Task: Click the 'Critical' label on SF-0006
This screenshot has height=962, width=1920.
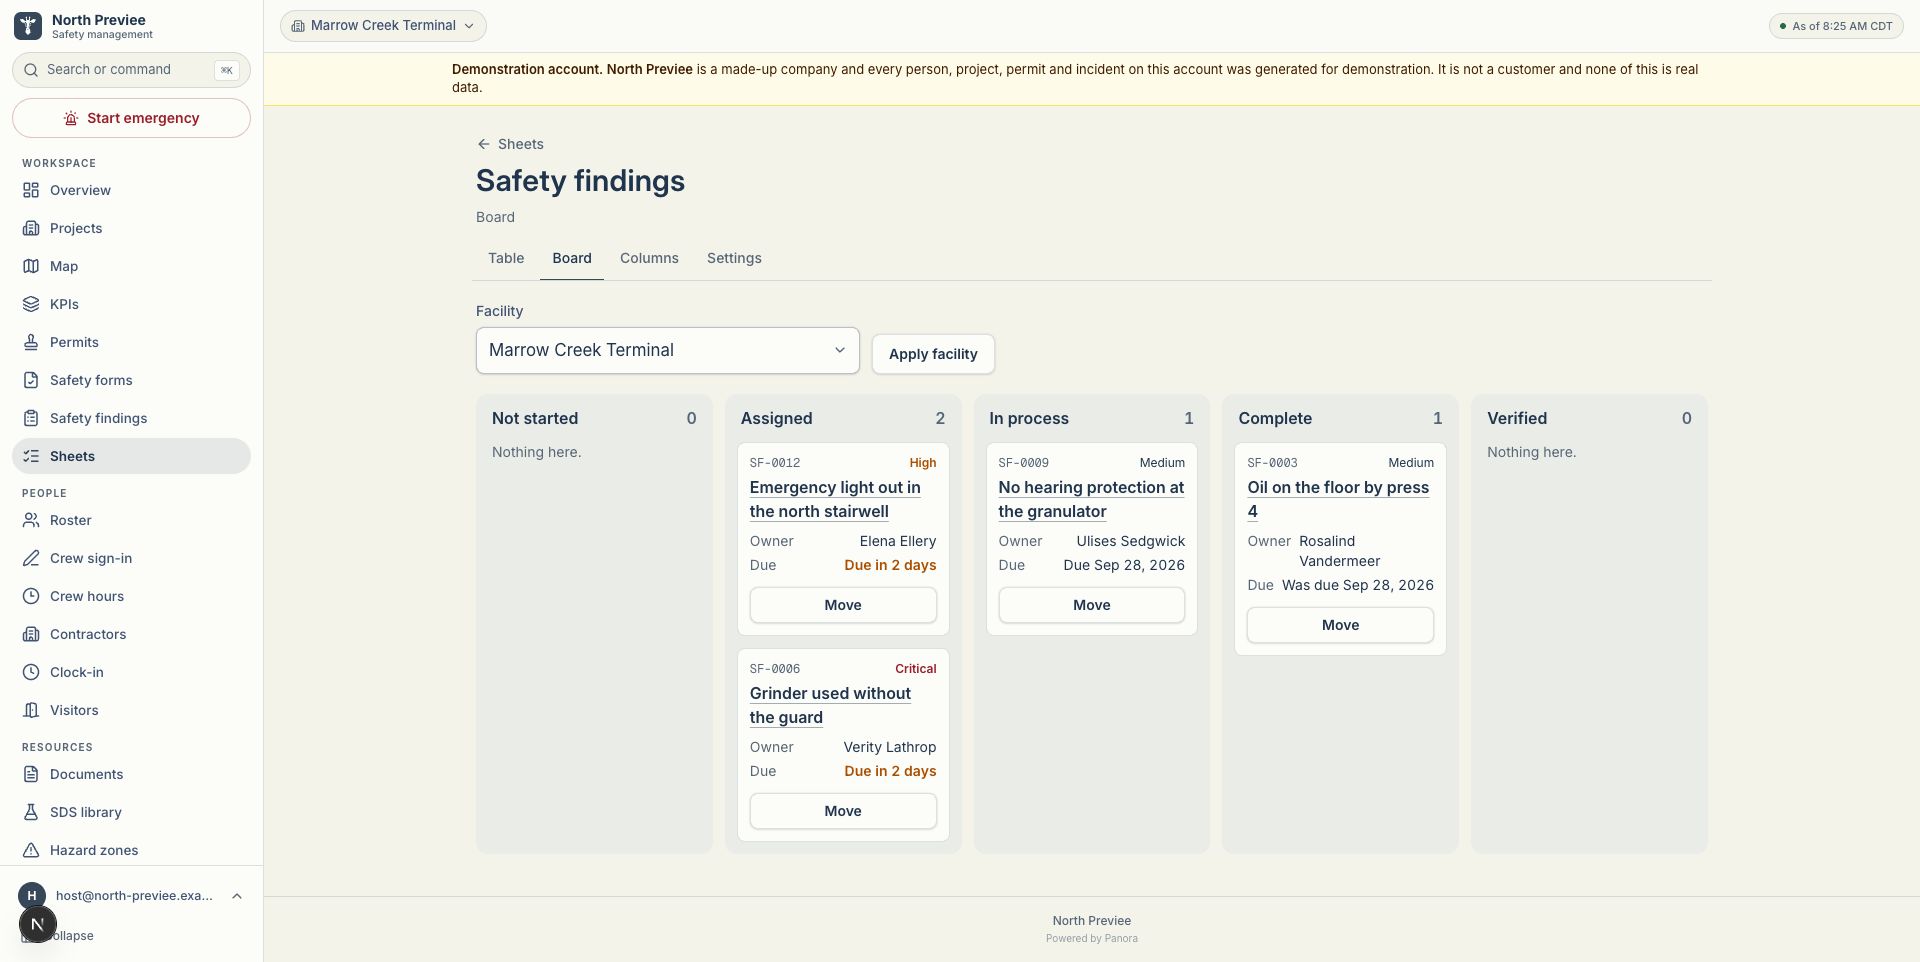Action: [x=915, y=669]
